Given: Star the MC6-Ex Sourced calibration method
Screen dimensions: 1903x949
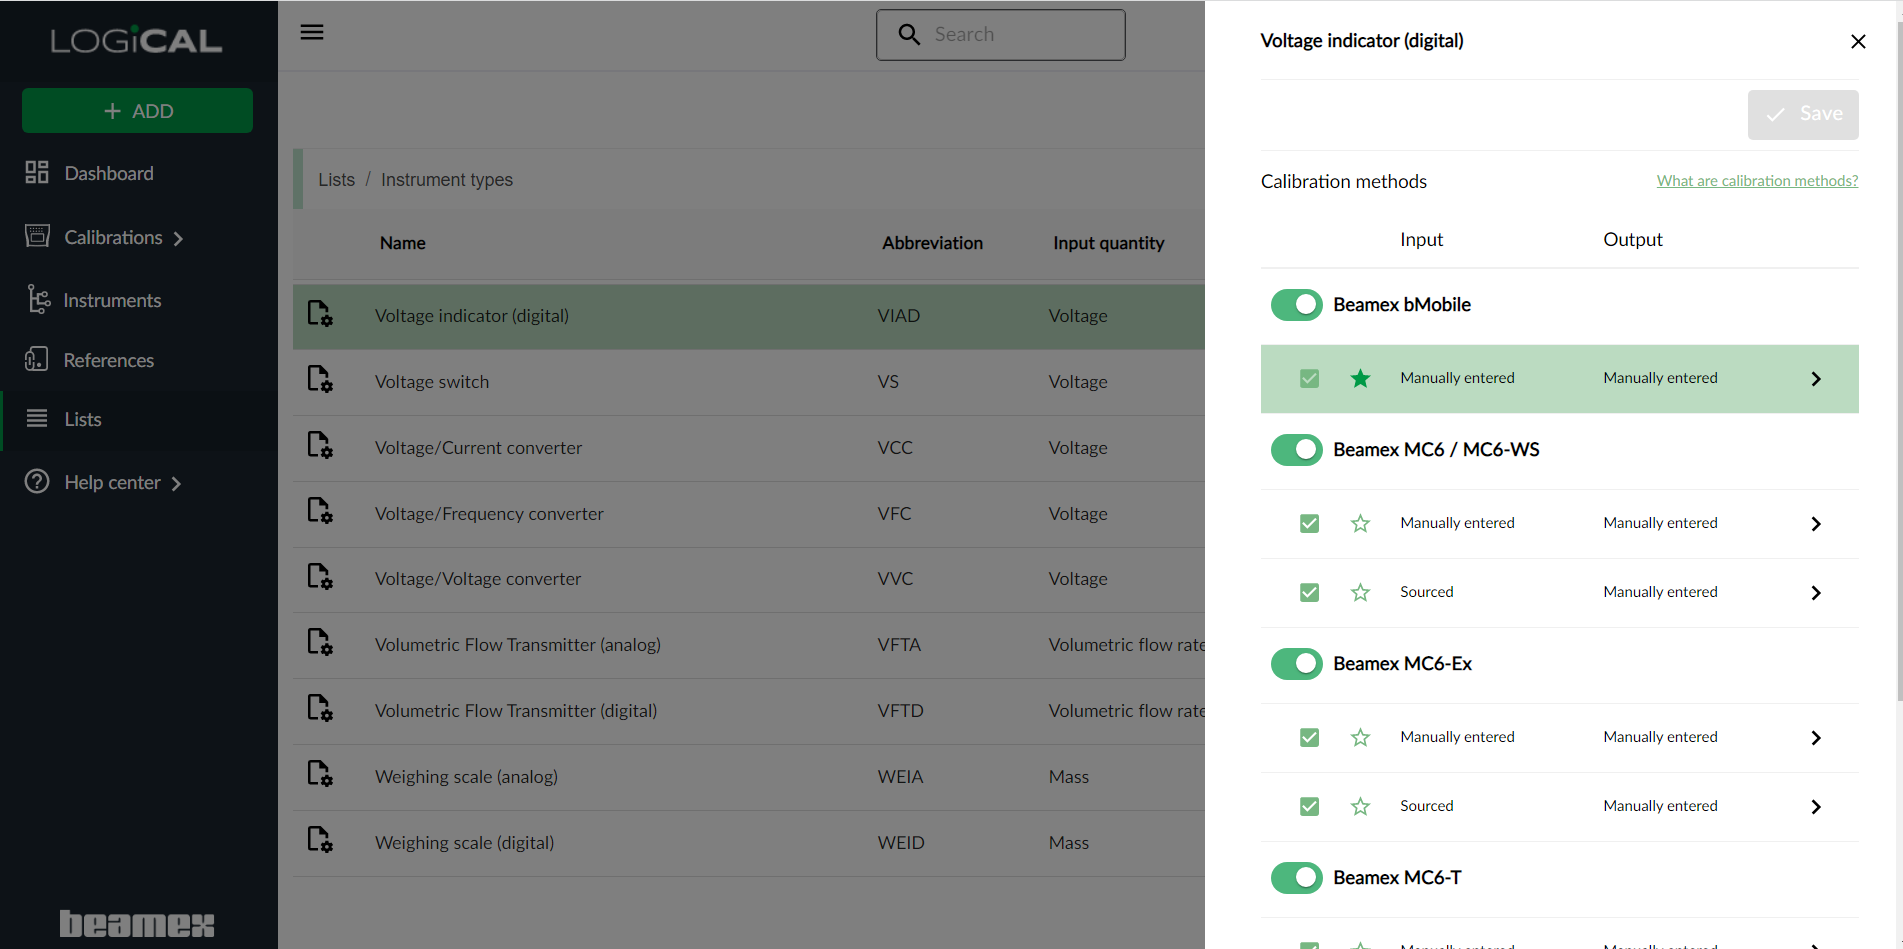Looking at the screenshot, I should 1360,807.
